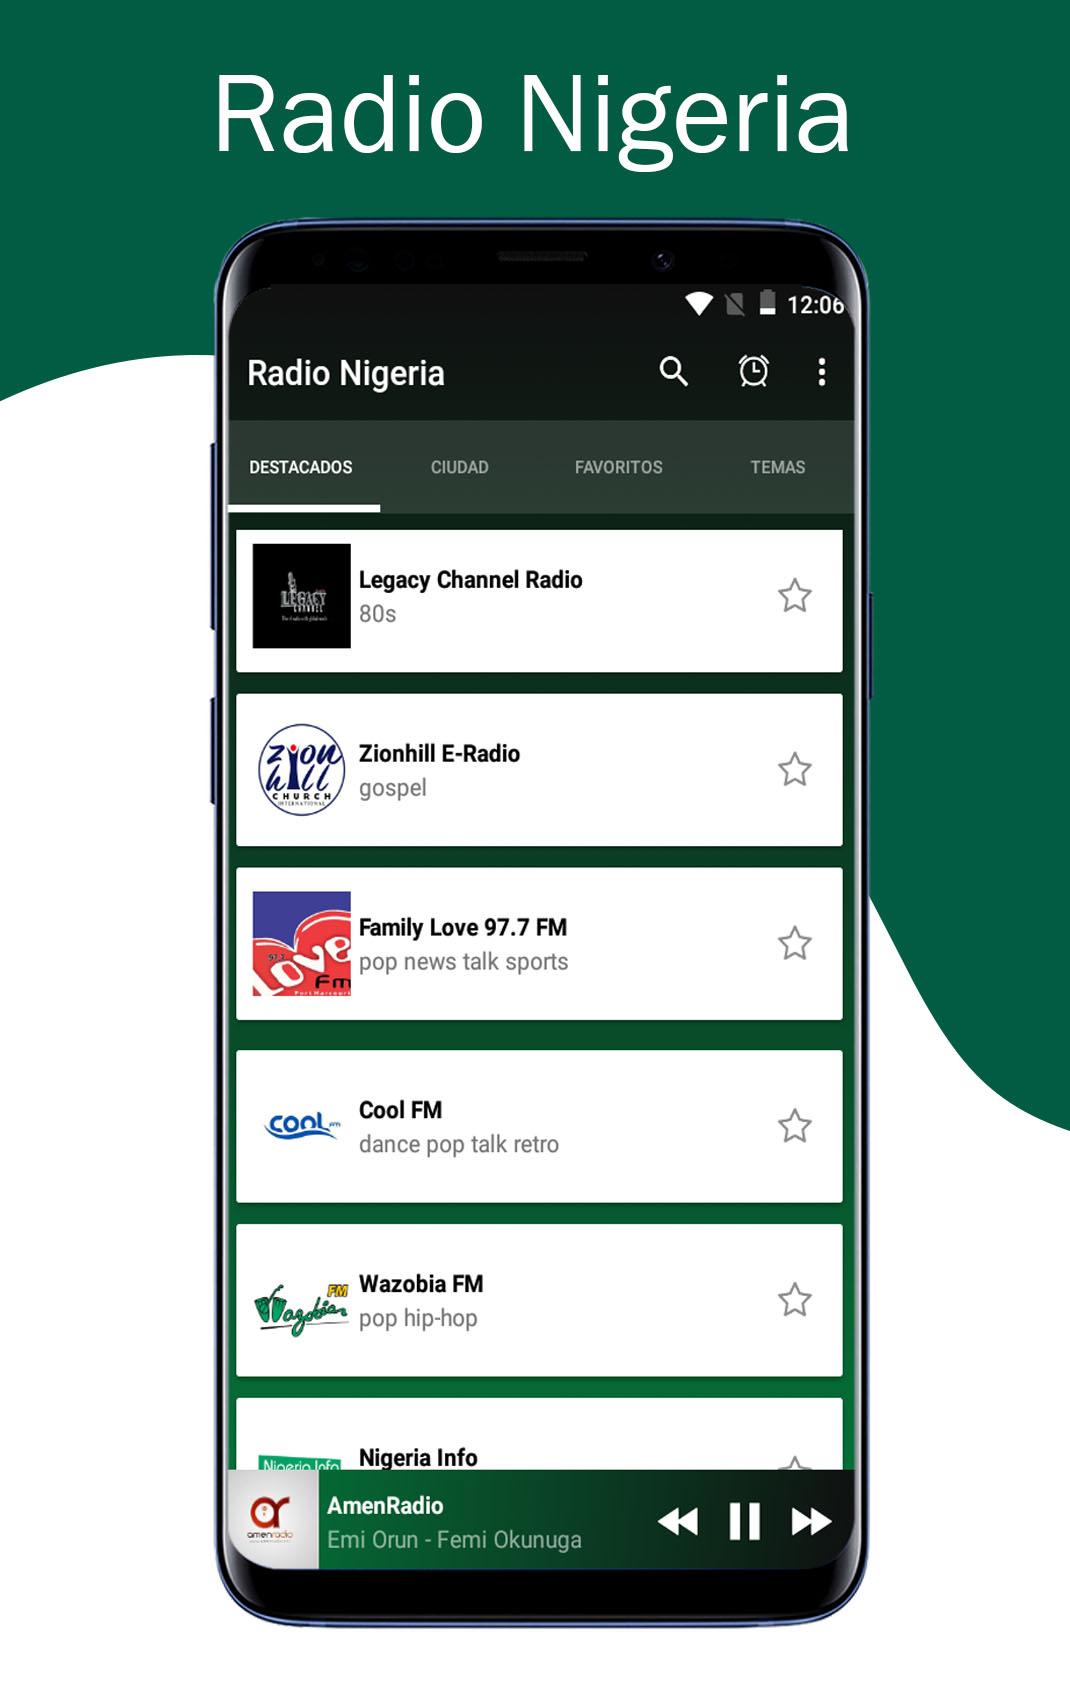Skip to next station with forward button
Viewport: 1070px width, 1686px height.
click(811, 1522)
